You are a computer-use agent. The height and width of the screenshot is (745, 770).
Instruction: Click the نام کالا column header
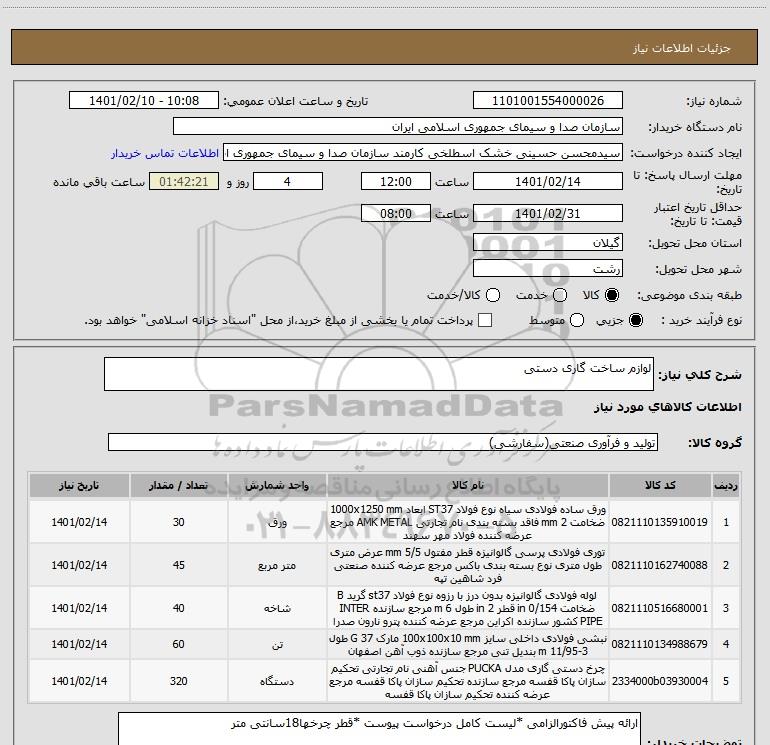[468, 486]
